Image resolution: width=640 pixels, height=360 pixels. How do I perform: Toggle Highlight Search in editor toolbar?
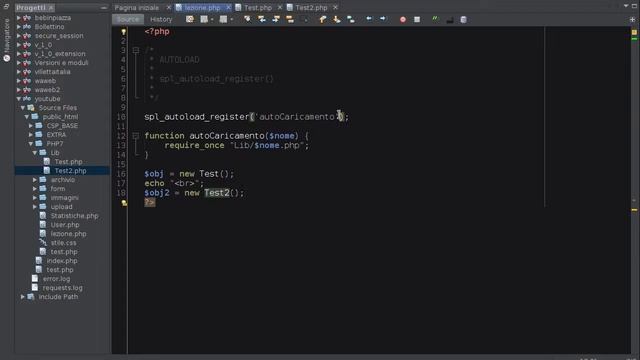tap(290, 19)
